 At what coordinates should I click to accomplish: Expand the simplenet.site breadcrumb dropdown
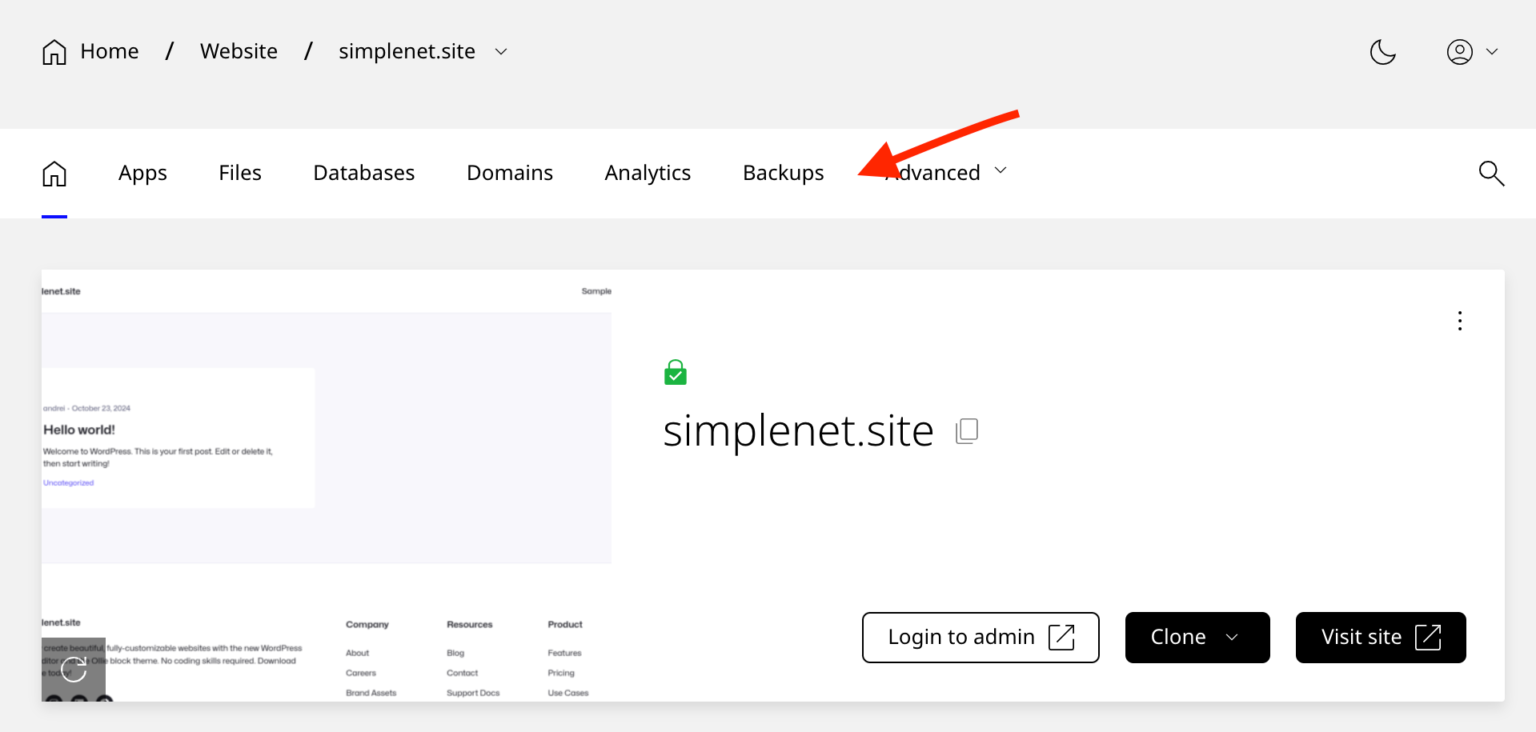(500, 51)
